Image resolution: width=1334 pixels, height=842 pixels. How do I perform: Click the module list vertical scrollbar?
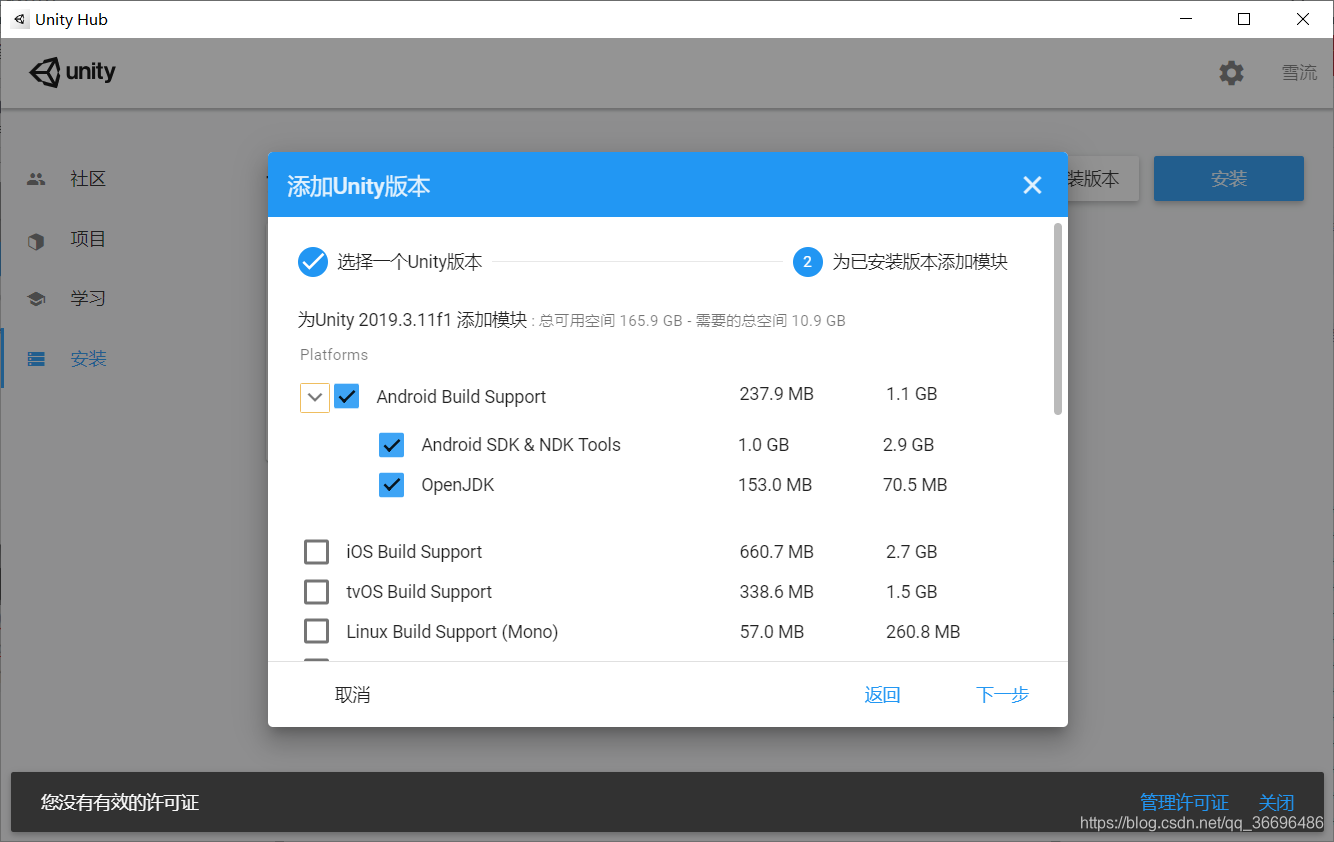pos(1058,318)
